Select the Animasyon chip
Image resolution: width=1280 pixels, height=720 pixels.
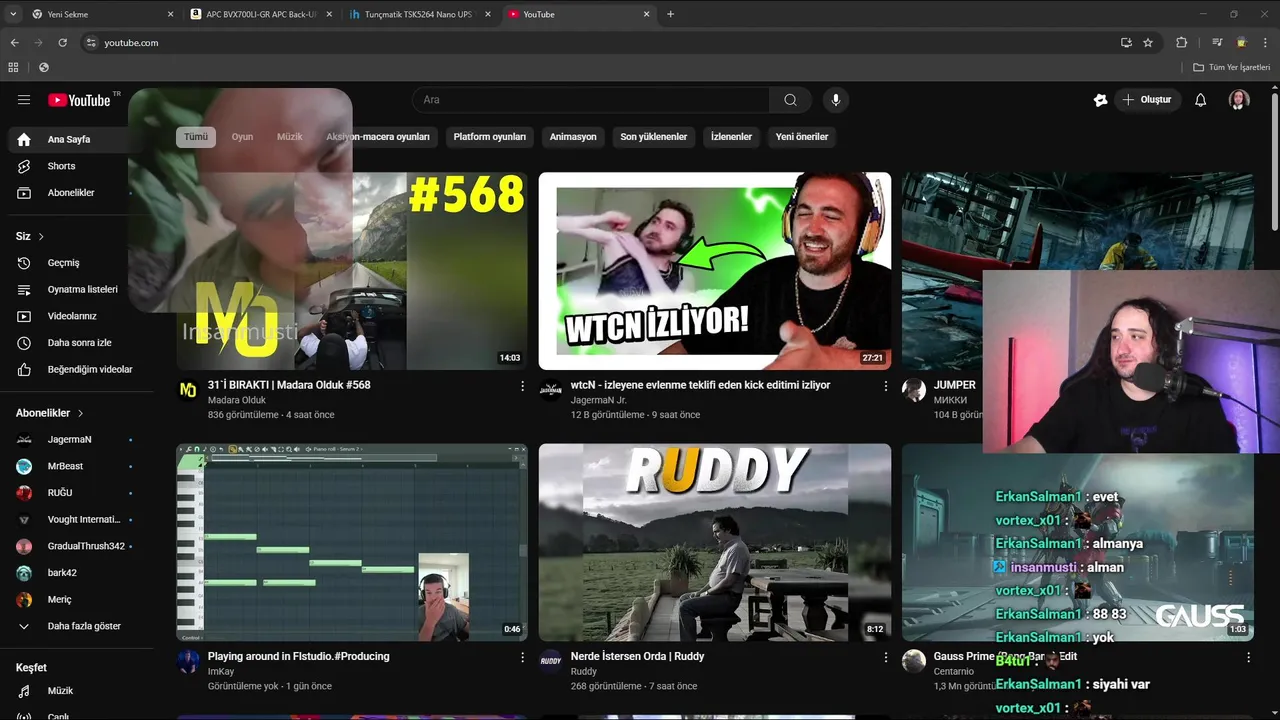[573, 137]
